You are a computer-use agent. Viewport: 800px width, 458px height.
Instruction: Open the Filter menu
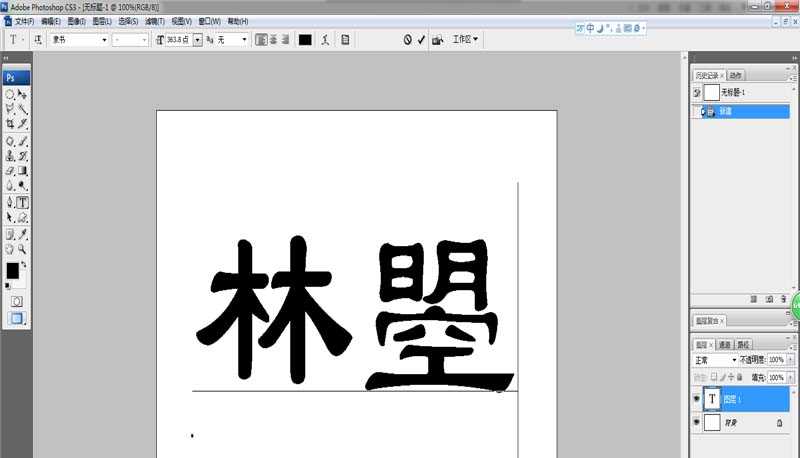click(x=155, y=21)
